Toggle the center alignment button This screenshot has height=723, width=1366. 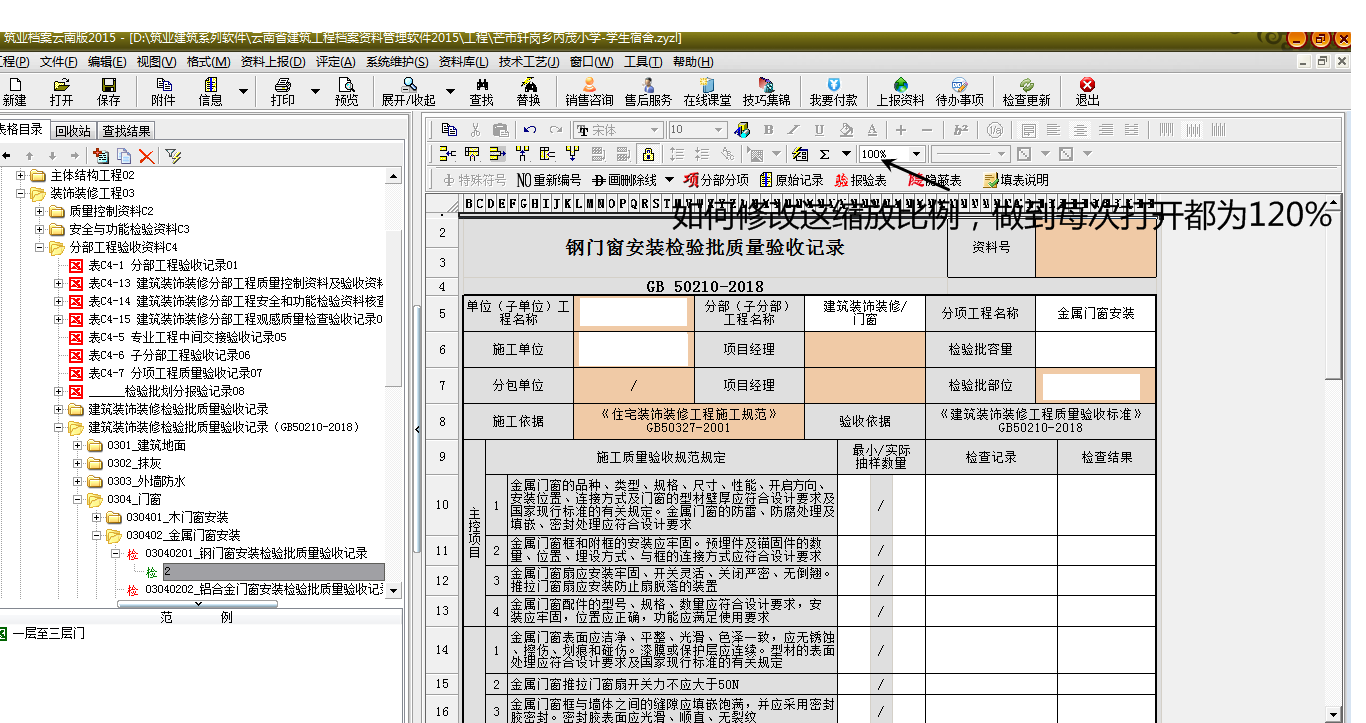[x=1080, y=130]
